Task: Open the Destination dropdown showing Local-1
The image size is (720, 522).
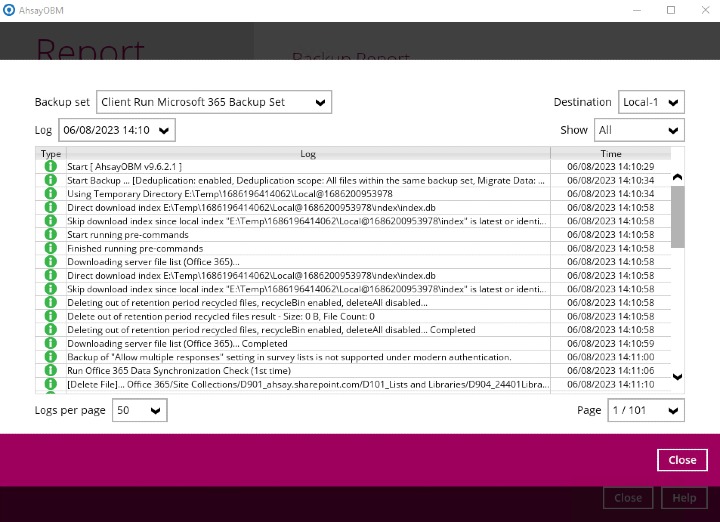Action: pyautogui.click(x=651, y=102)
